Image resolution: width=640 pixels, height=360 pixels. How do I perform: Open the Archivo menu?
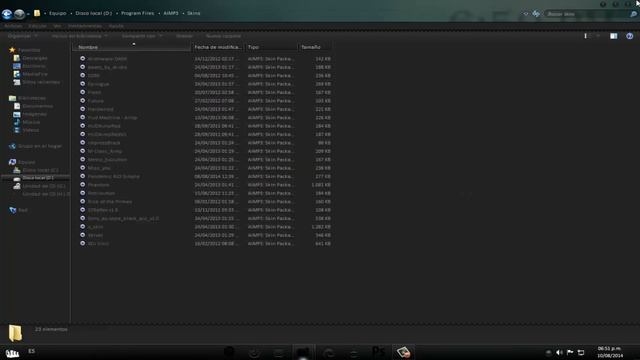tap(13, 26)
